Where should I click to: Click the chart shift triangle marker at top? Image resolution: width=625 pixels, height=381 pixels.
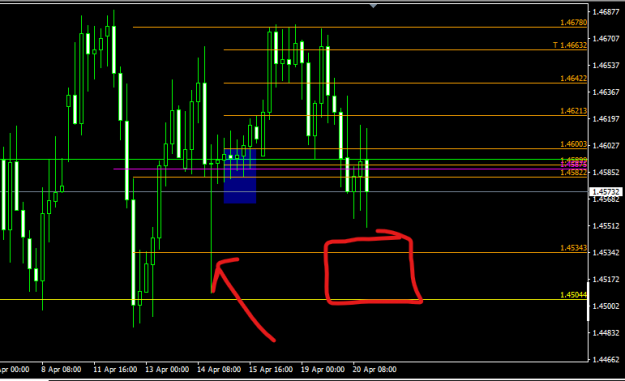point(373,6)
